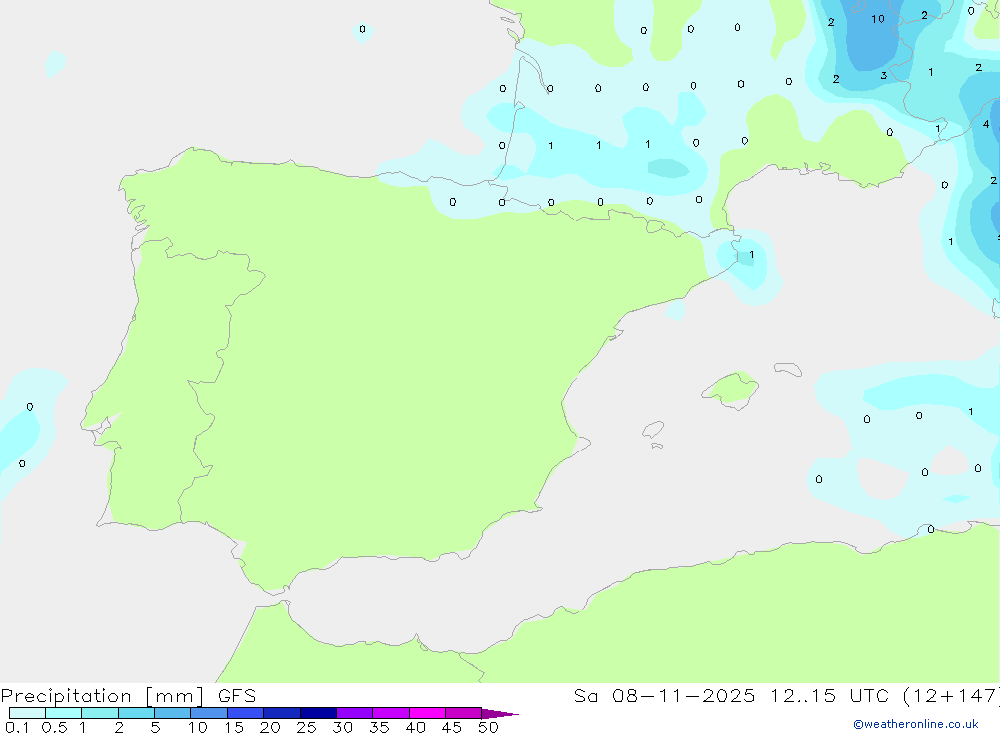
Task: Select the 2–5 mm legend swatch
Action: click(136, 713)
